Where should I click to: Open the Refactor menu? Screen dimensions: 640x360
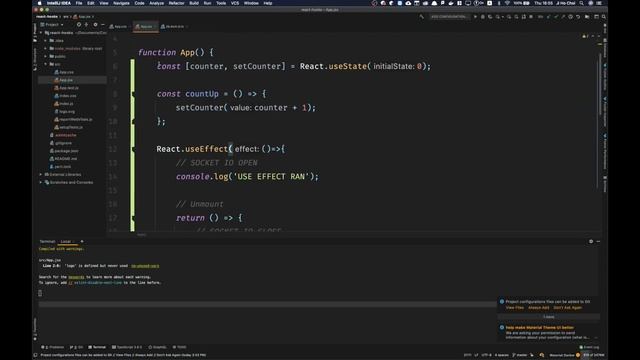click(176, 3)
